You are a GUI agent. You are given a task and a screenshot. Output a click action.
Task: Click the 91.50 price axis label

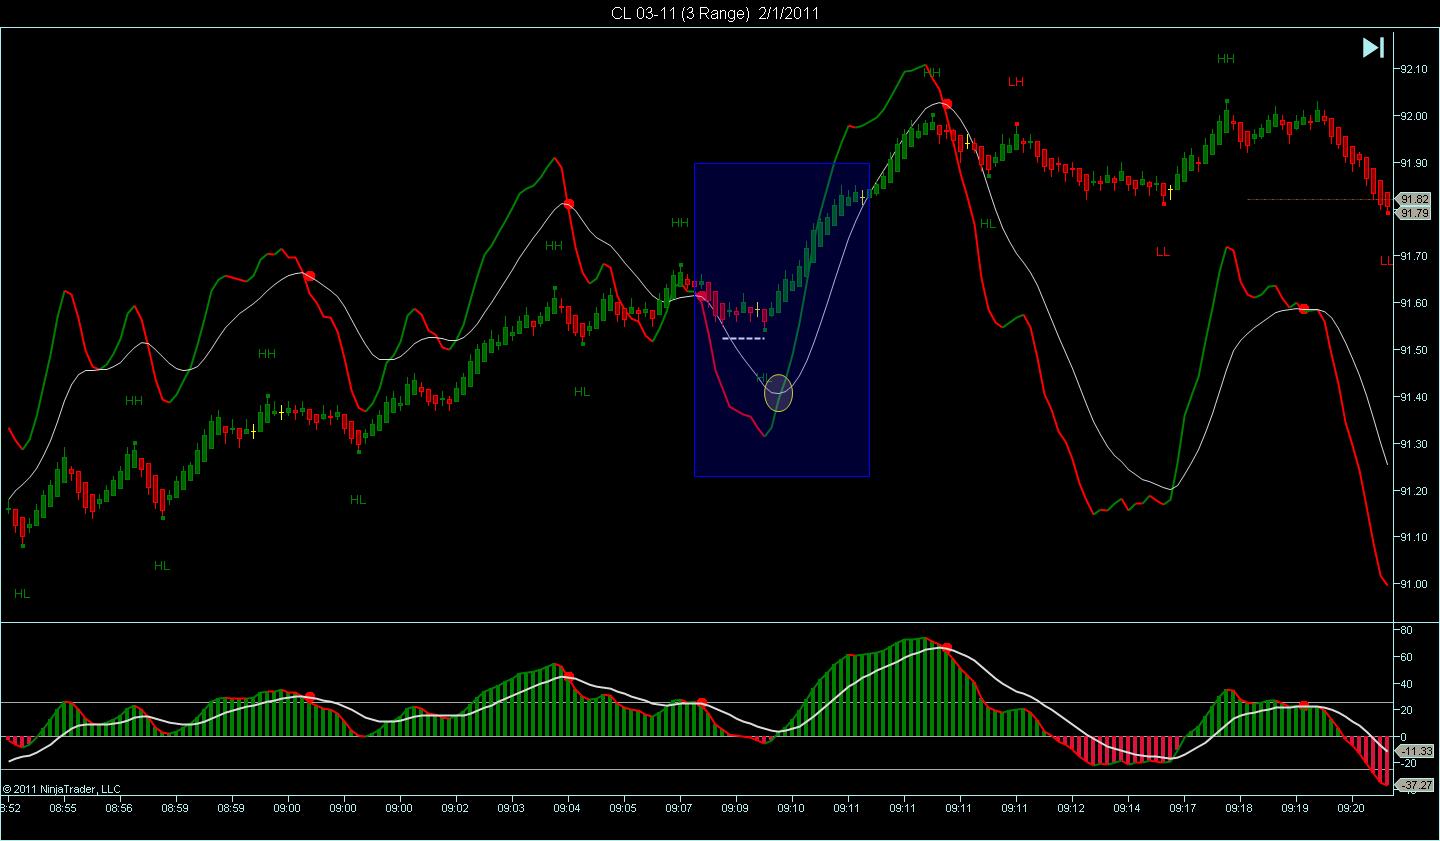1414,350
